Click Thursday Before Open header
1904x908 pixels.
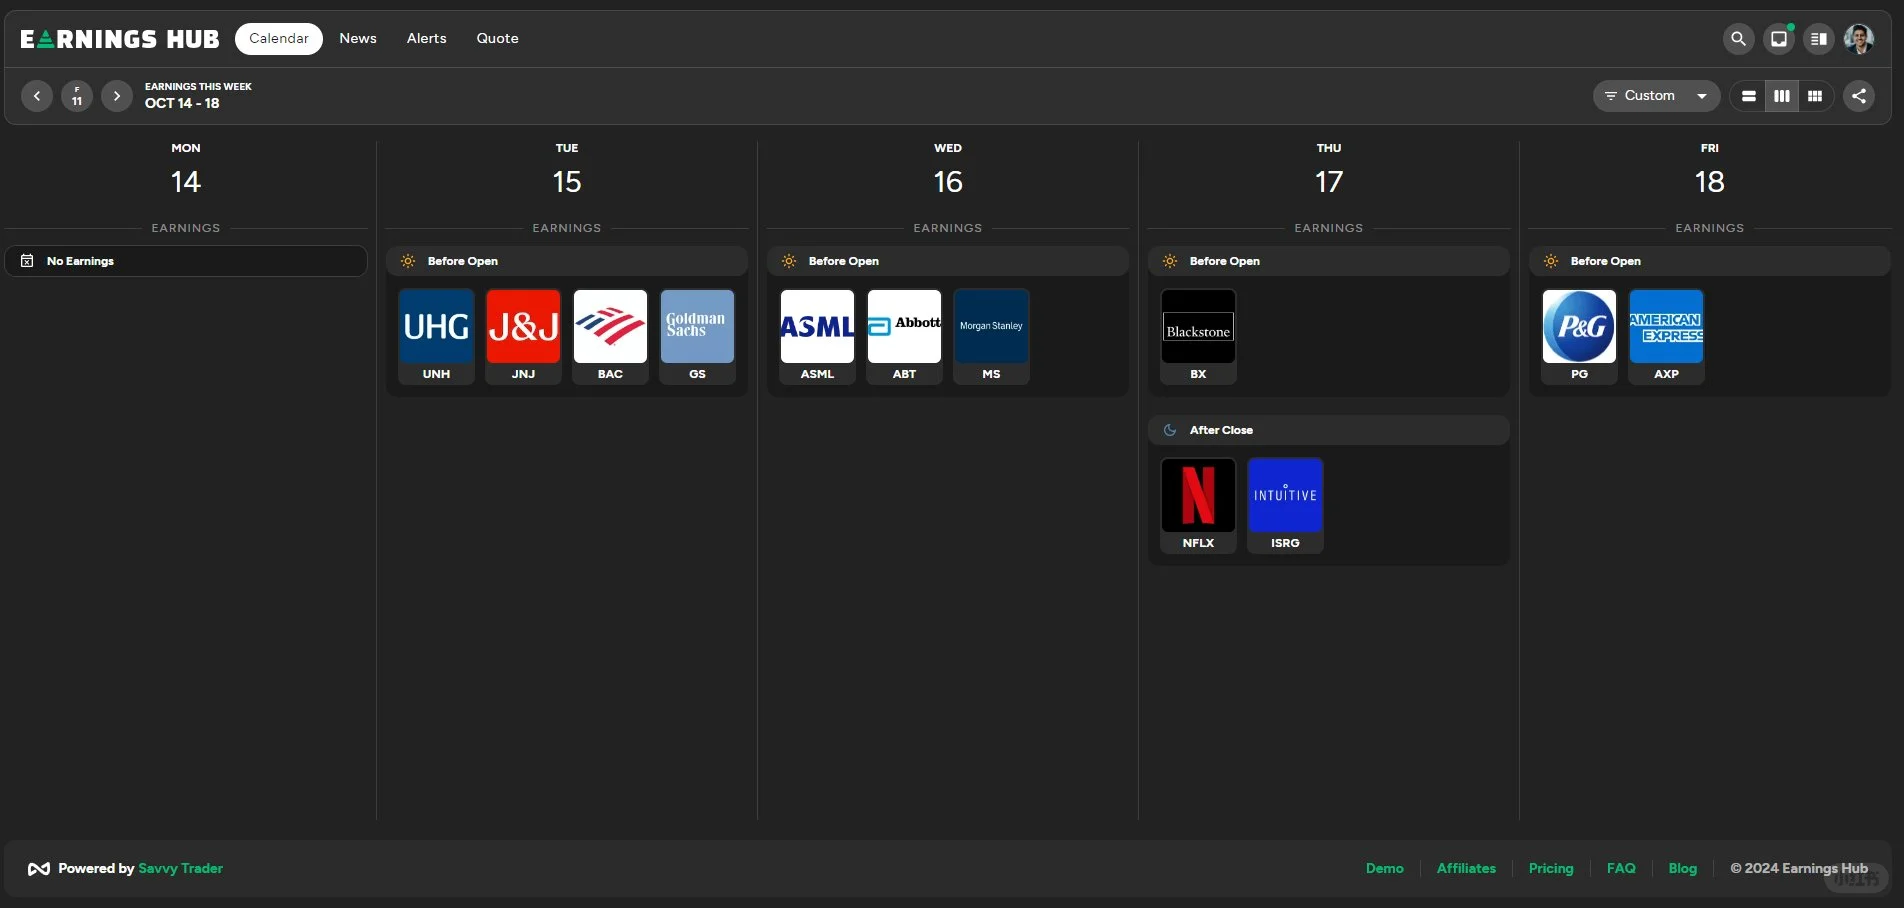(1329, 261)
